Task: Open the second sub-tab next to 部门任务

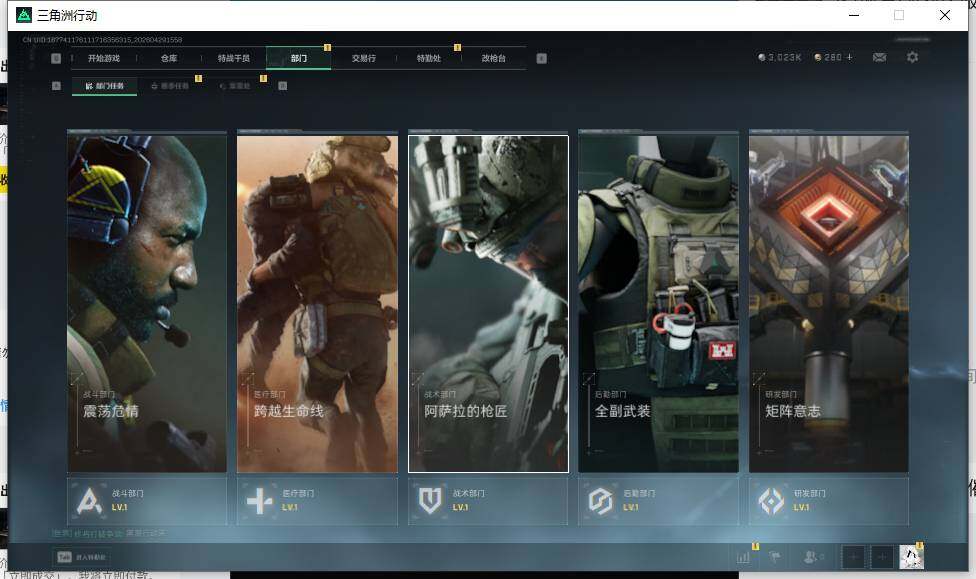Action: [170, 86]
